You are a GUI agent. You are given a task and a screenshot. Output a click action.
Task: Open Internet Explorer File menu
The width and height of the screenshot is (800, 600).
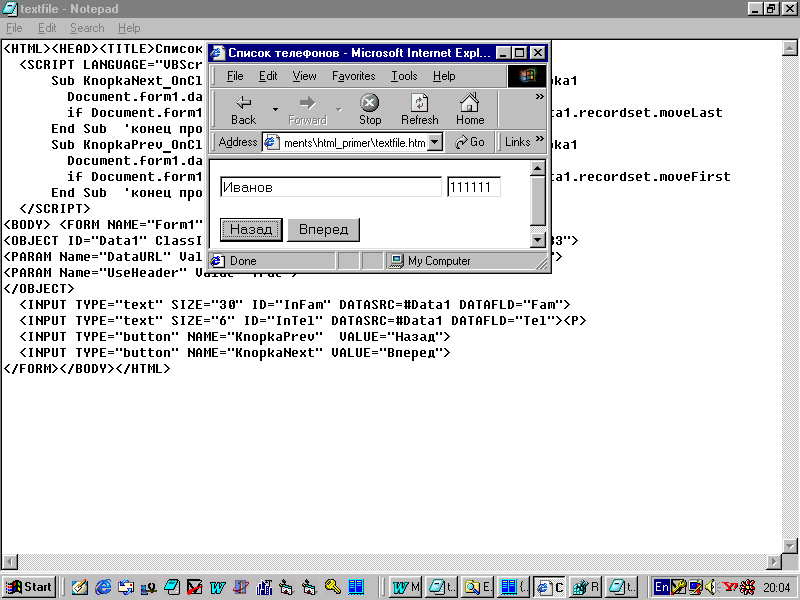(x=235, y=76)
